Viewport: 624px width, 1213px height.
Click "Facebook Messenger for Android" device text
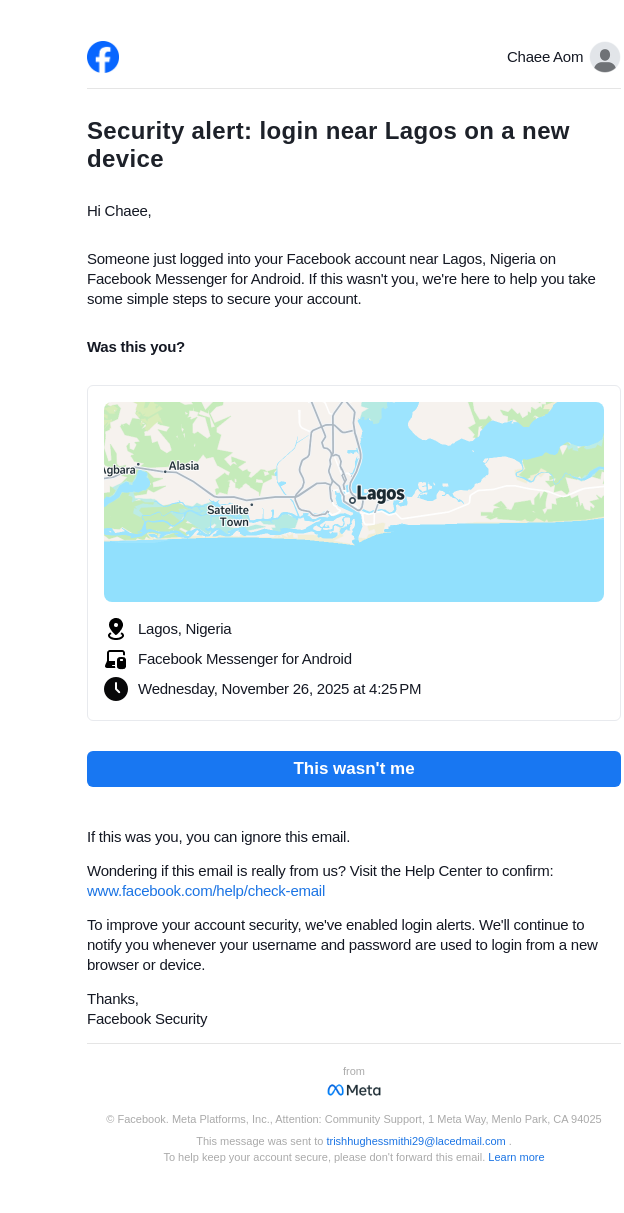pyautogui.click(x=245, y=659)
